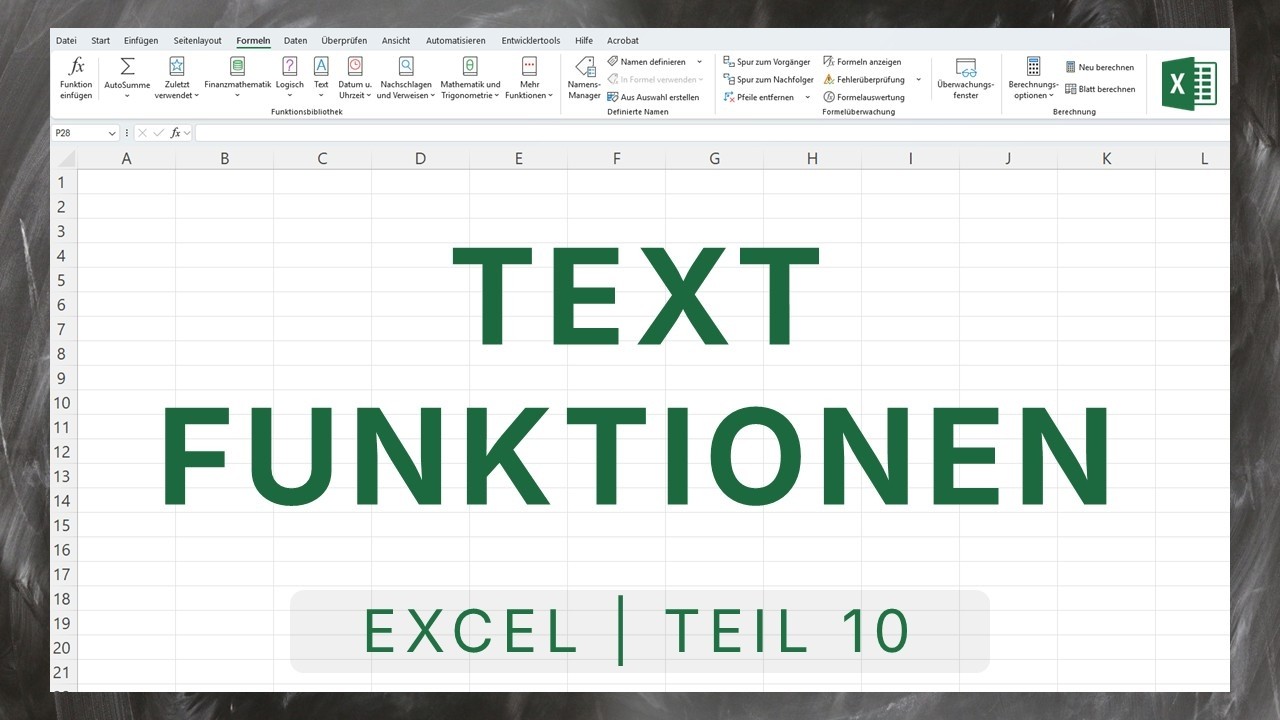Open the Datei tab
This screenshot has width=1280, height=720.
(x=66, y=41)
